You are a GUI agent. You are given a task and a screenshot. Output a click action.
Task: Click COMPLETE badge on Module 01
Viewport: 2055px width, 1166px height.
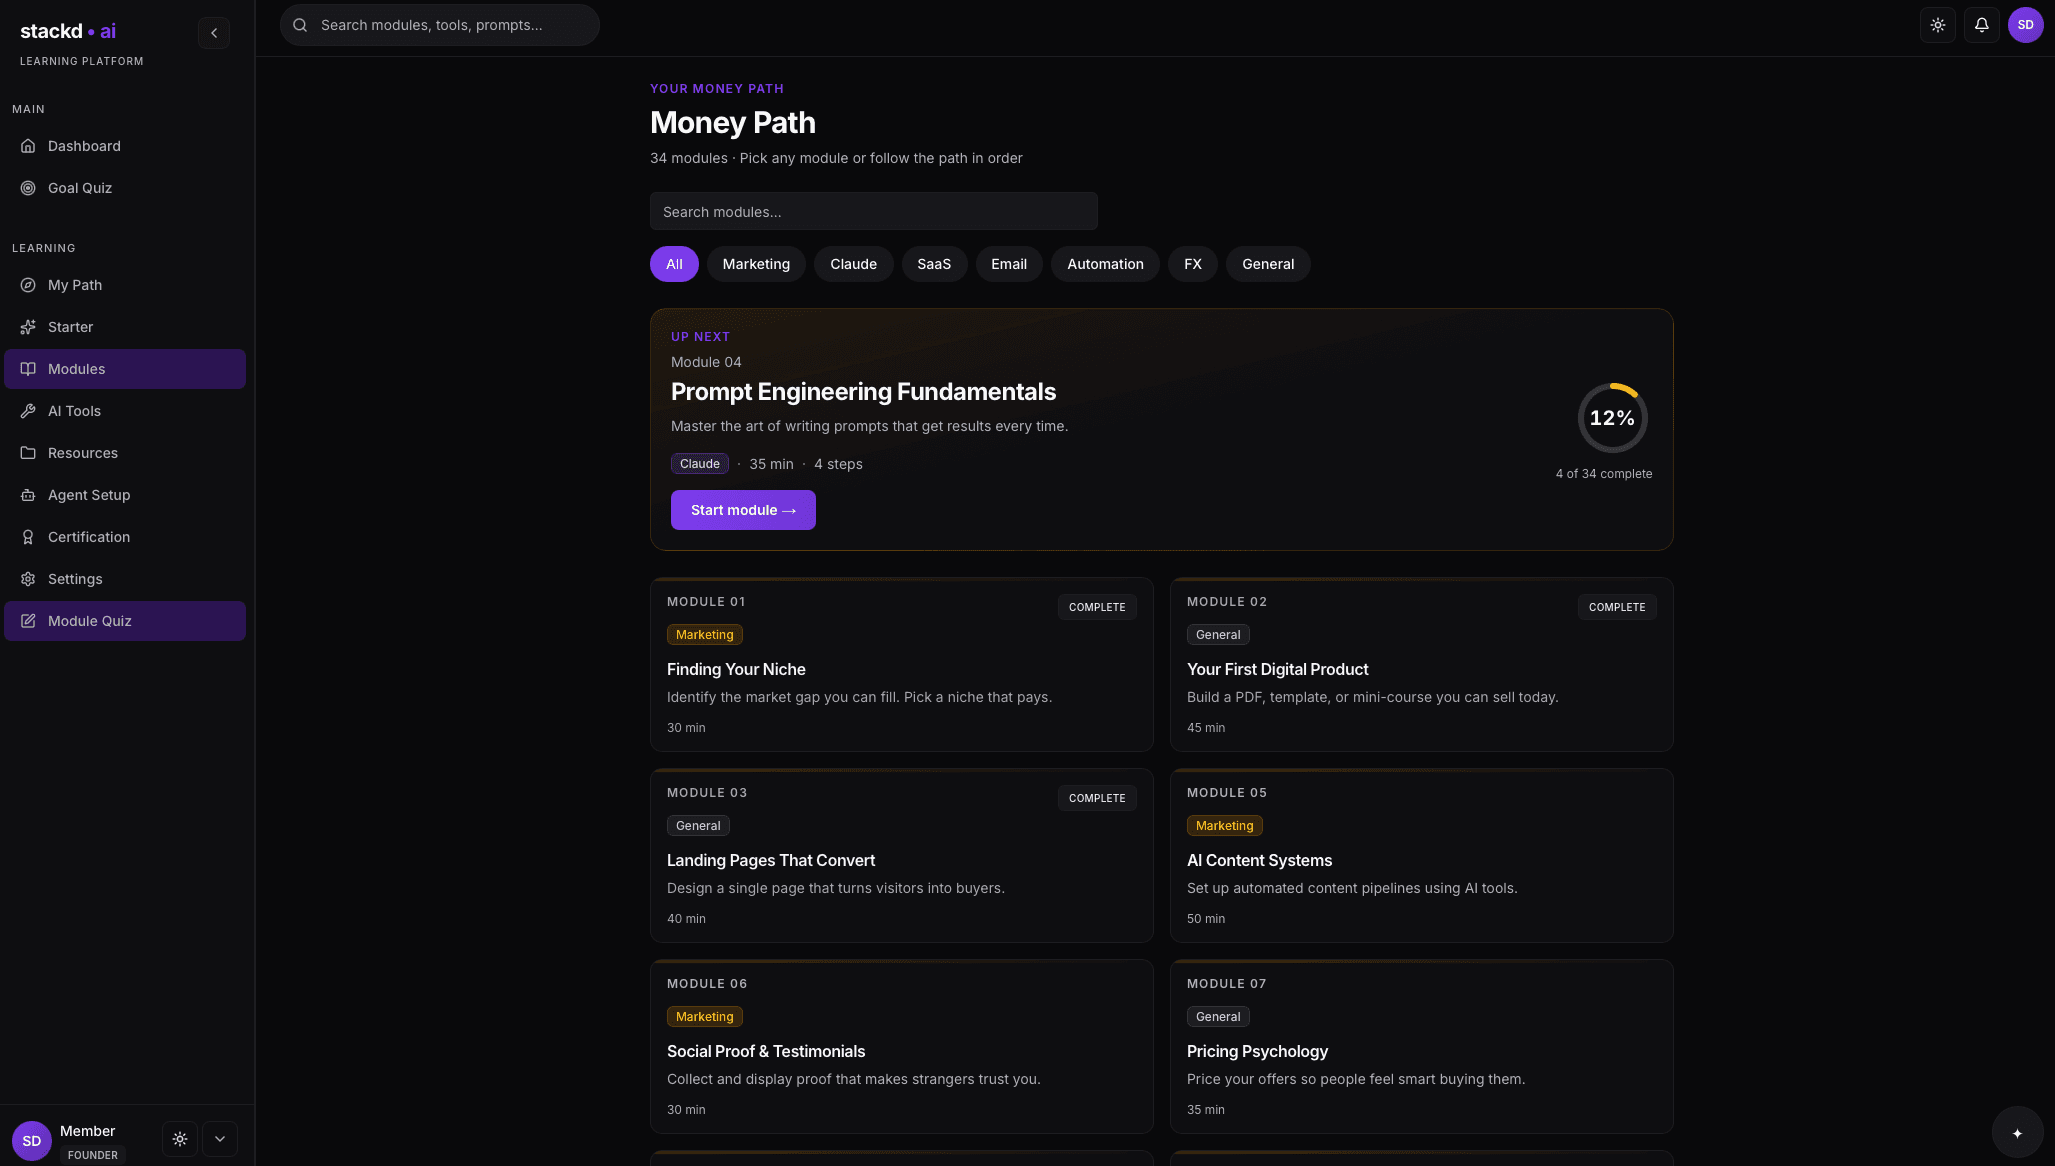click(1097, 607)
